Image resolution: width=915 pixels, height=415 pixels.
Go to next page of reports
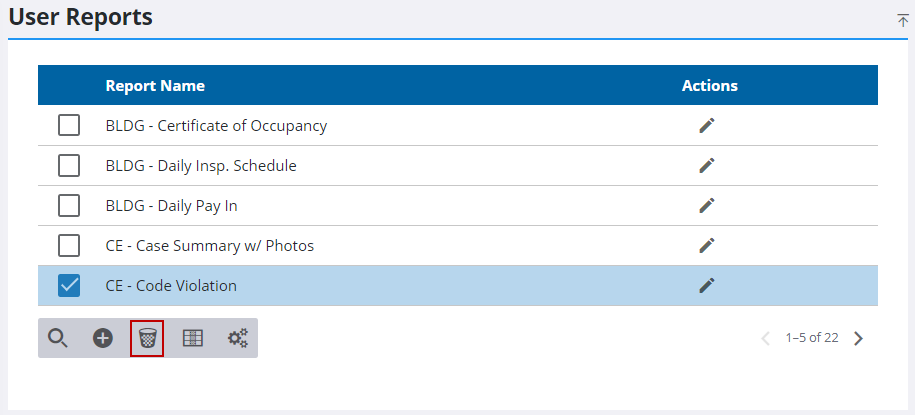(858, 338)
